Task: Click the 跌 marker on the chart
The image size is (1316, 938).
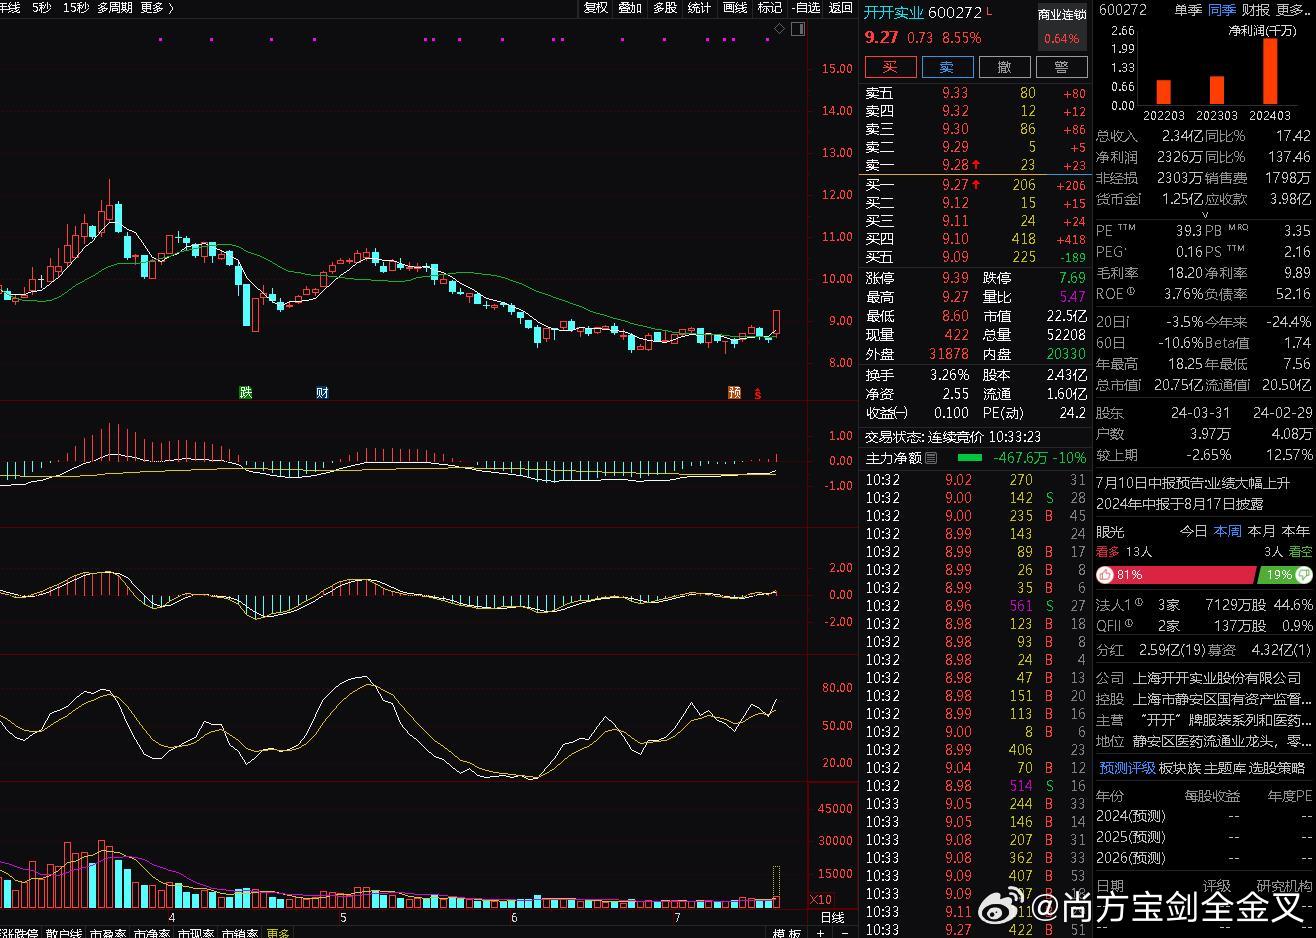Action: point(246,393)
